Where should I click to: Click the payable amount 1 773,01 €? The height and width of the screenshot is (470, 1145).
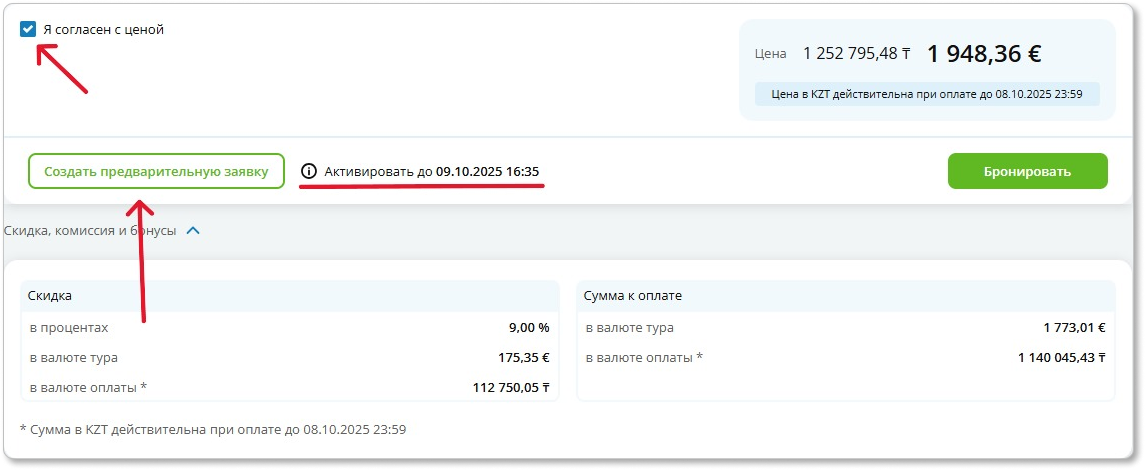pos(1073,327)
